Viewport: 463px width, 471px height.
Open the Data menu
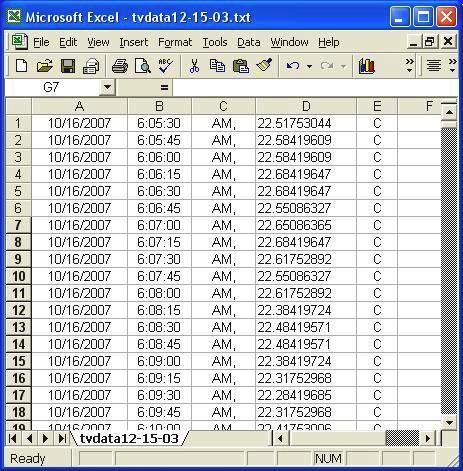249,42
